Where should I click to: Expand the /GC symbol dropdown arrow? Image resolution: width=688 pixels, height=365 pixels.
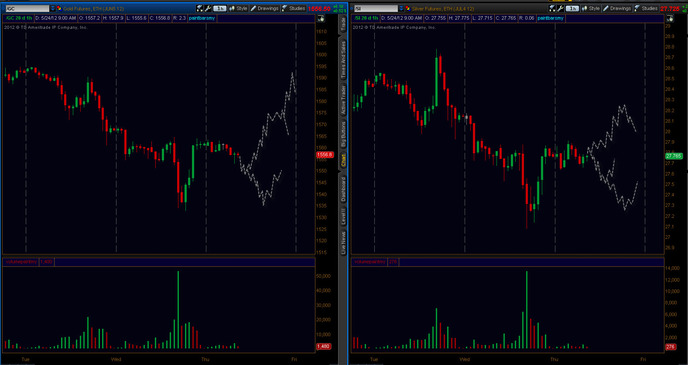coord(53,8)
